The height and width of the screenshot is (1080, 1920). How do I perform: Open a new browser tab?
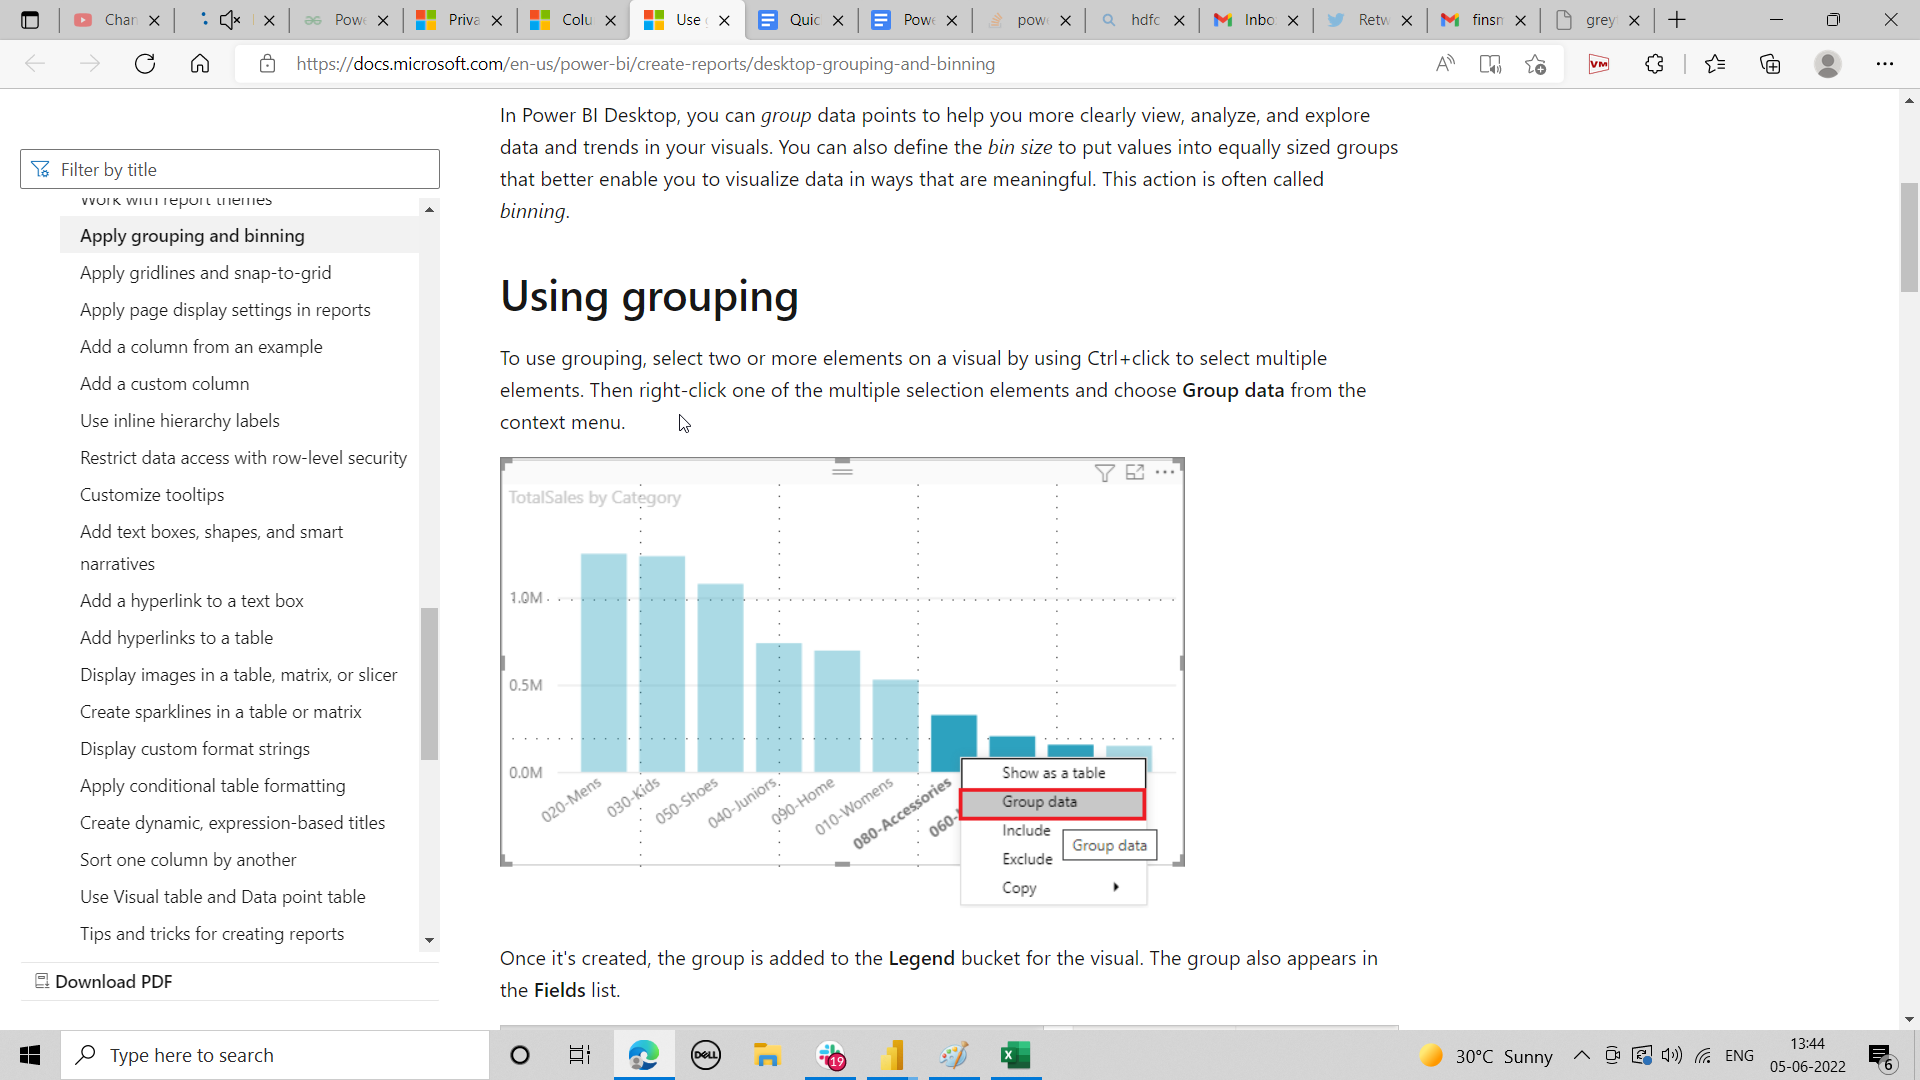(1677, 20)
